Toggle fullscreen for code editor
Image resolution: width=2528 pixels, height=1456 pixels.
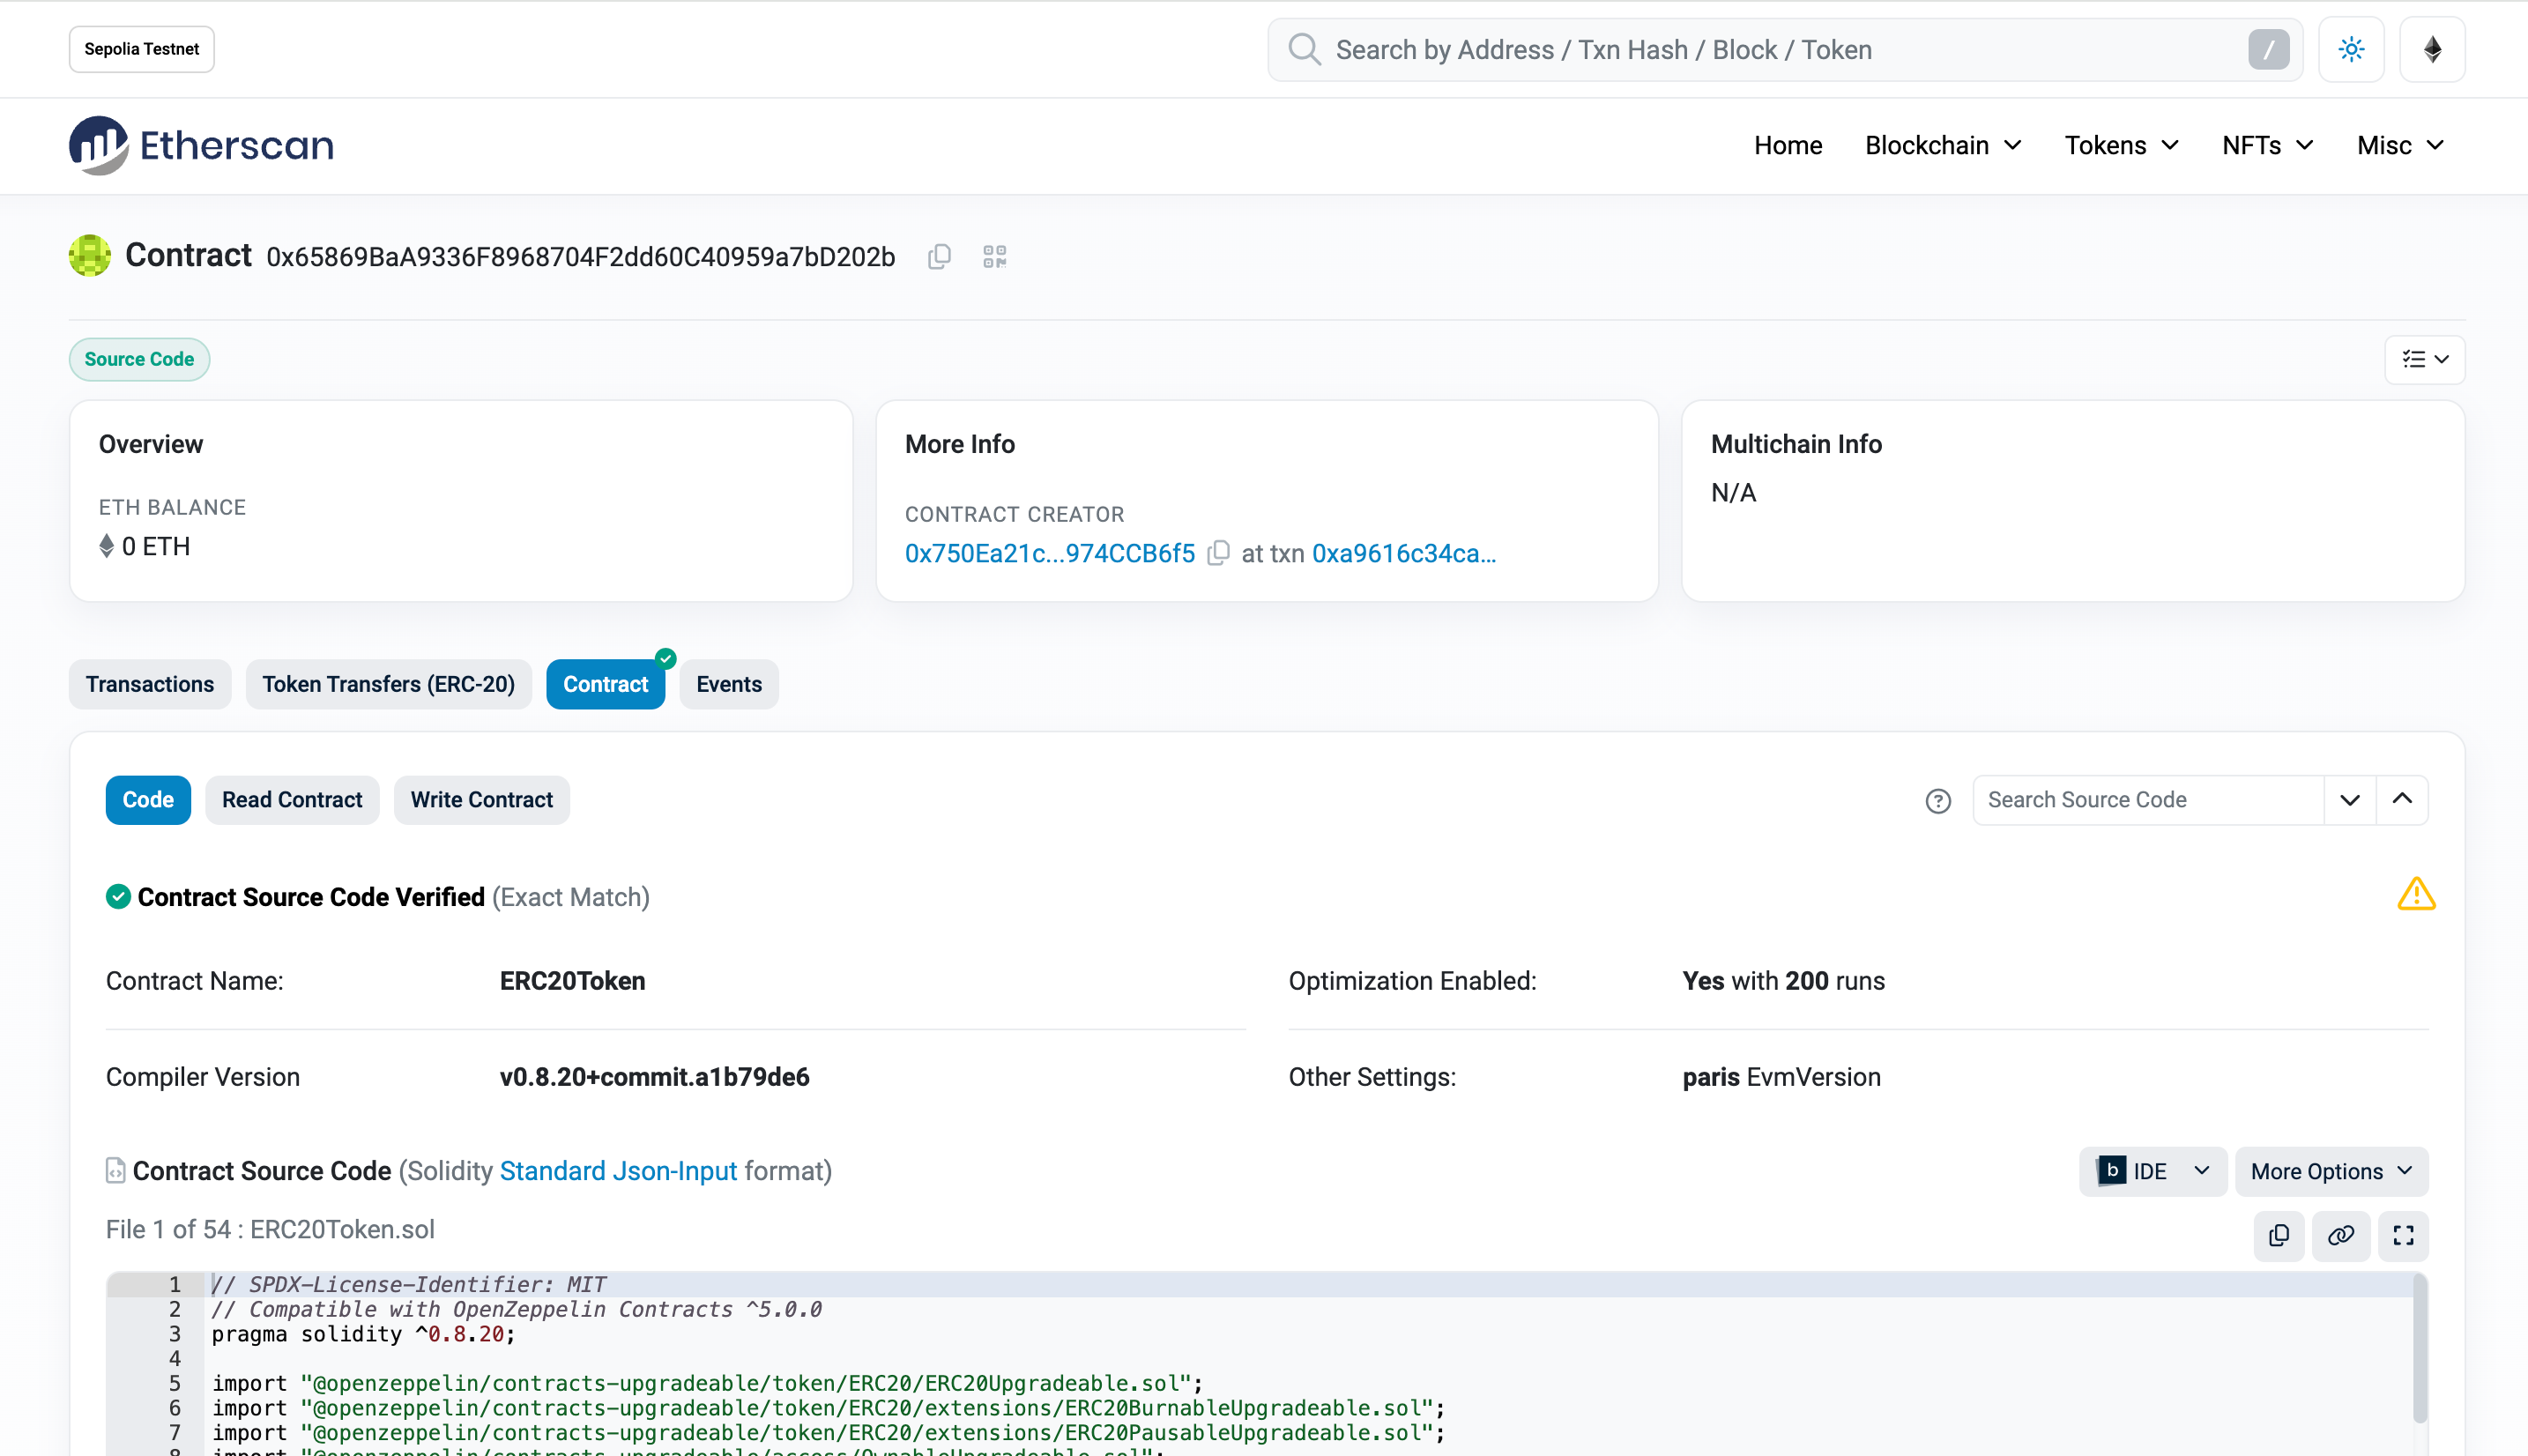2403,1235
